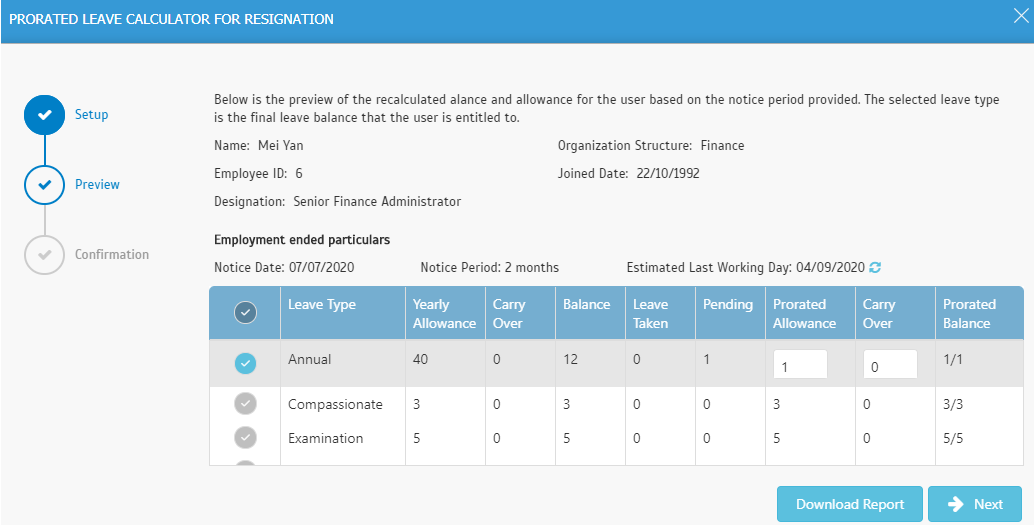Click the Setup step circle icon
The width and height of the screenshot is (1034, 532).
point(44,115)
